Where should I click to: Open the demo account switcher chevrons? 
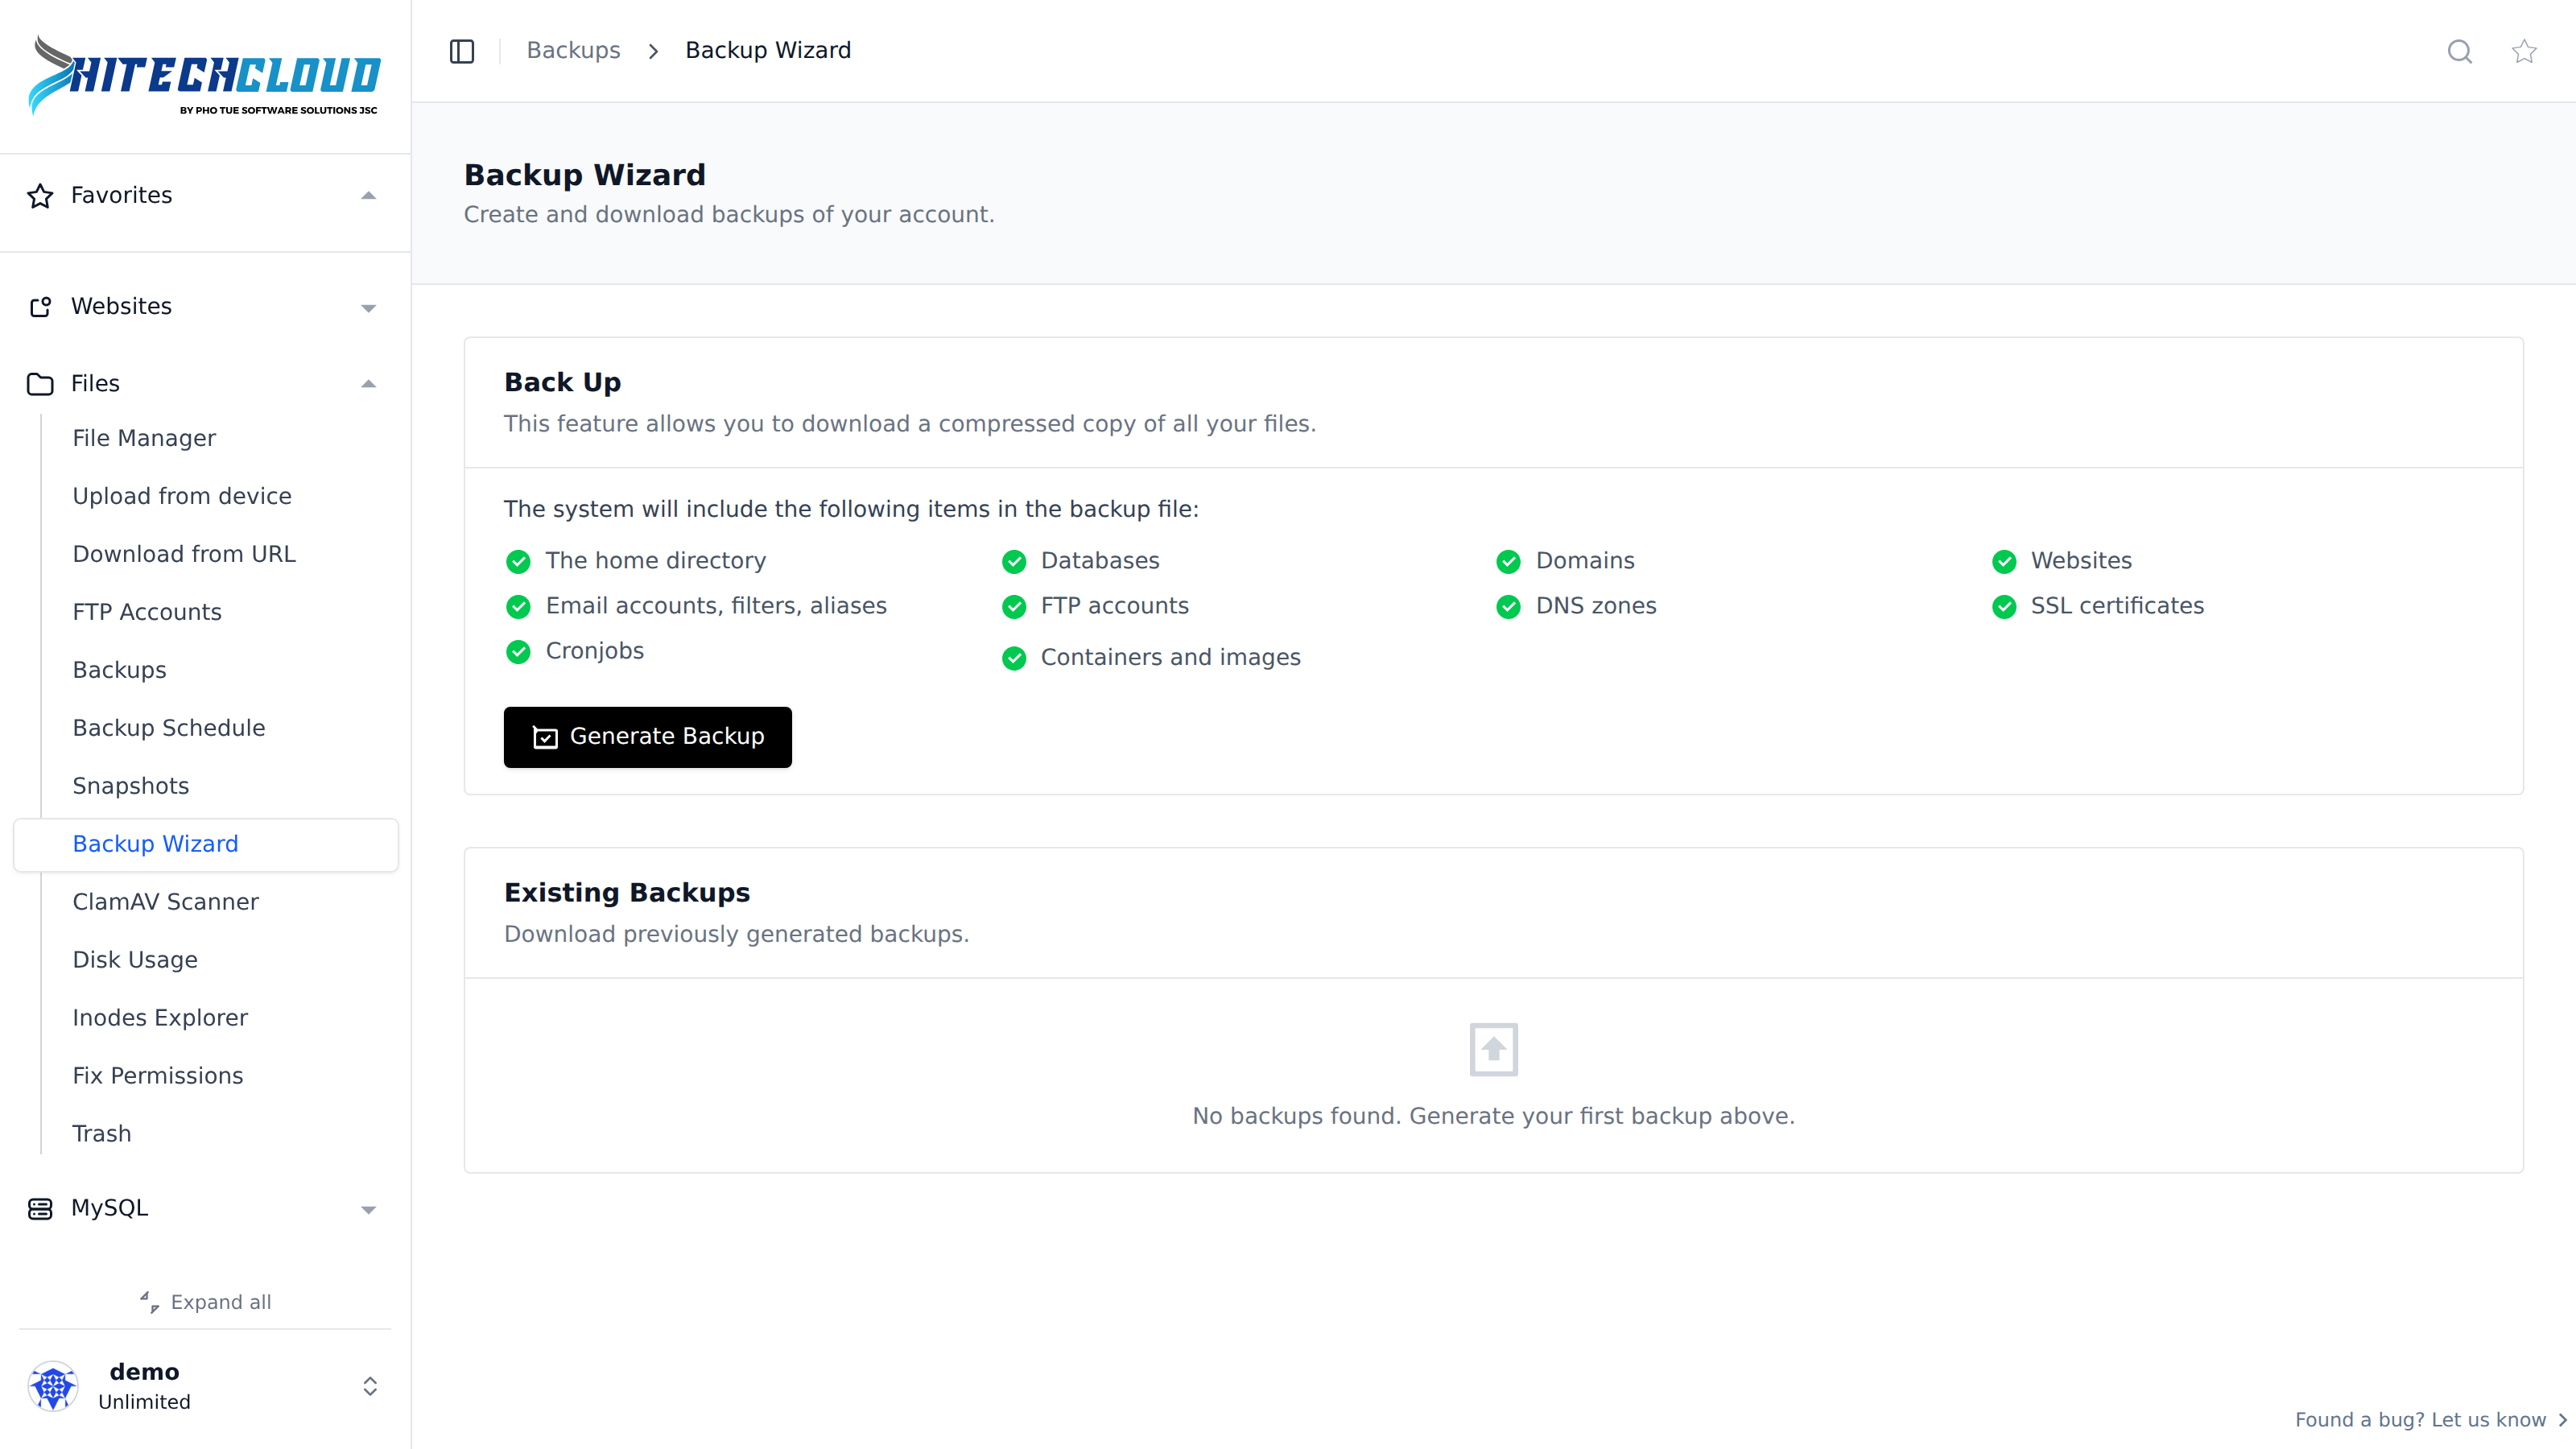[370, 1386]
